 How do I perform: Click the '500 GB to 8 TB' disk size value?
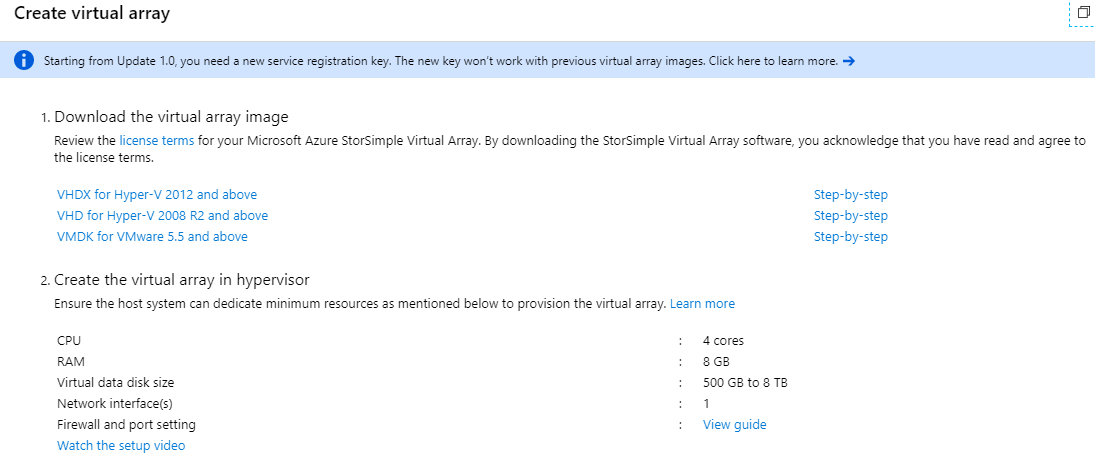745,383
